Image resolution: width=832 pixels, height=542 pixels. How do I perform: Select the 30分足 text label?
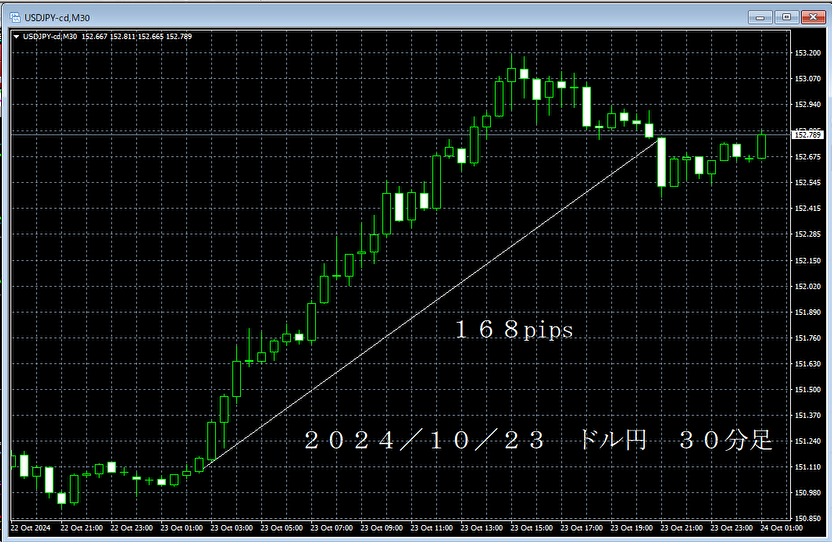(726, 440)
